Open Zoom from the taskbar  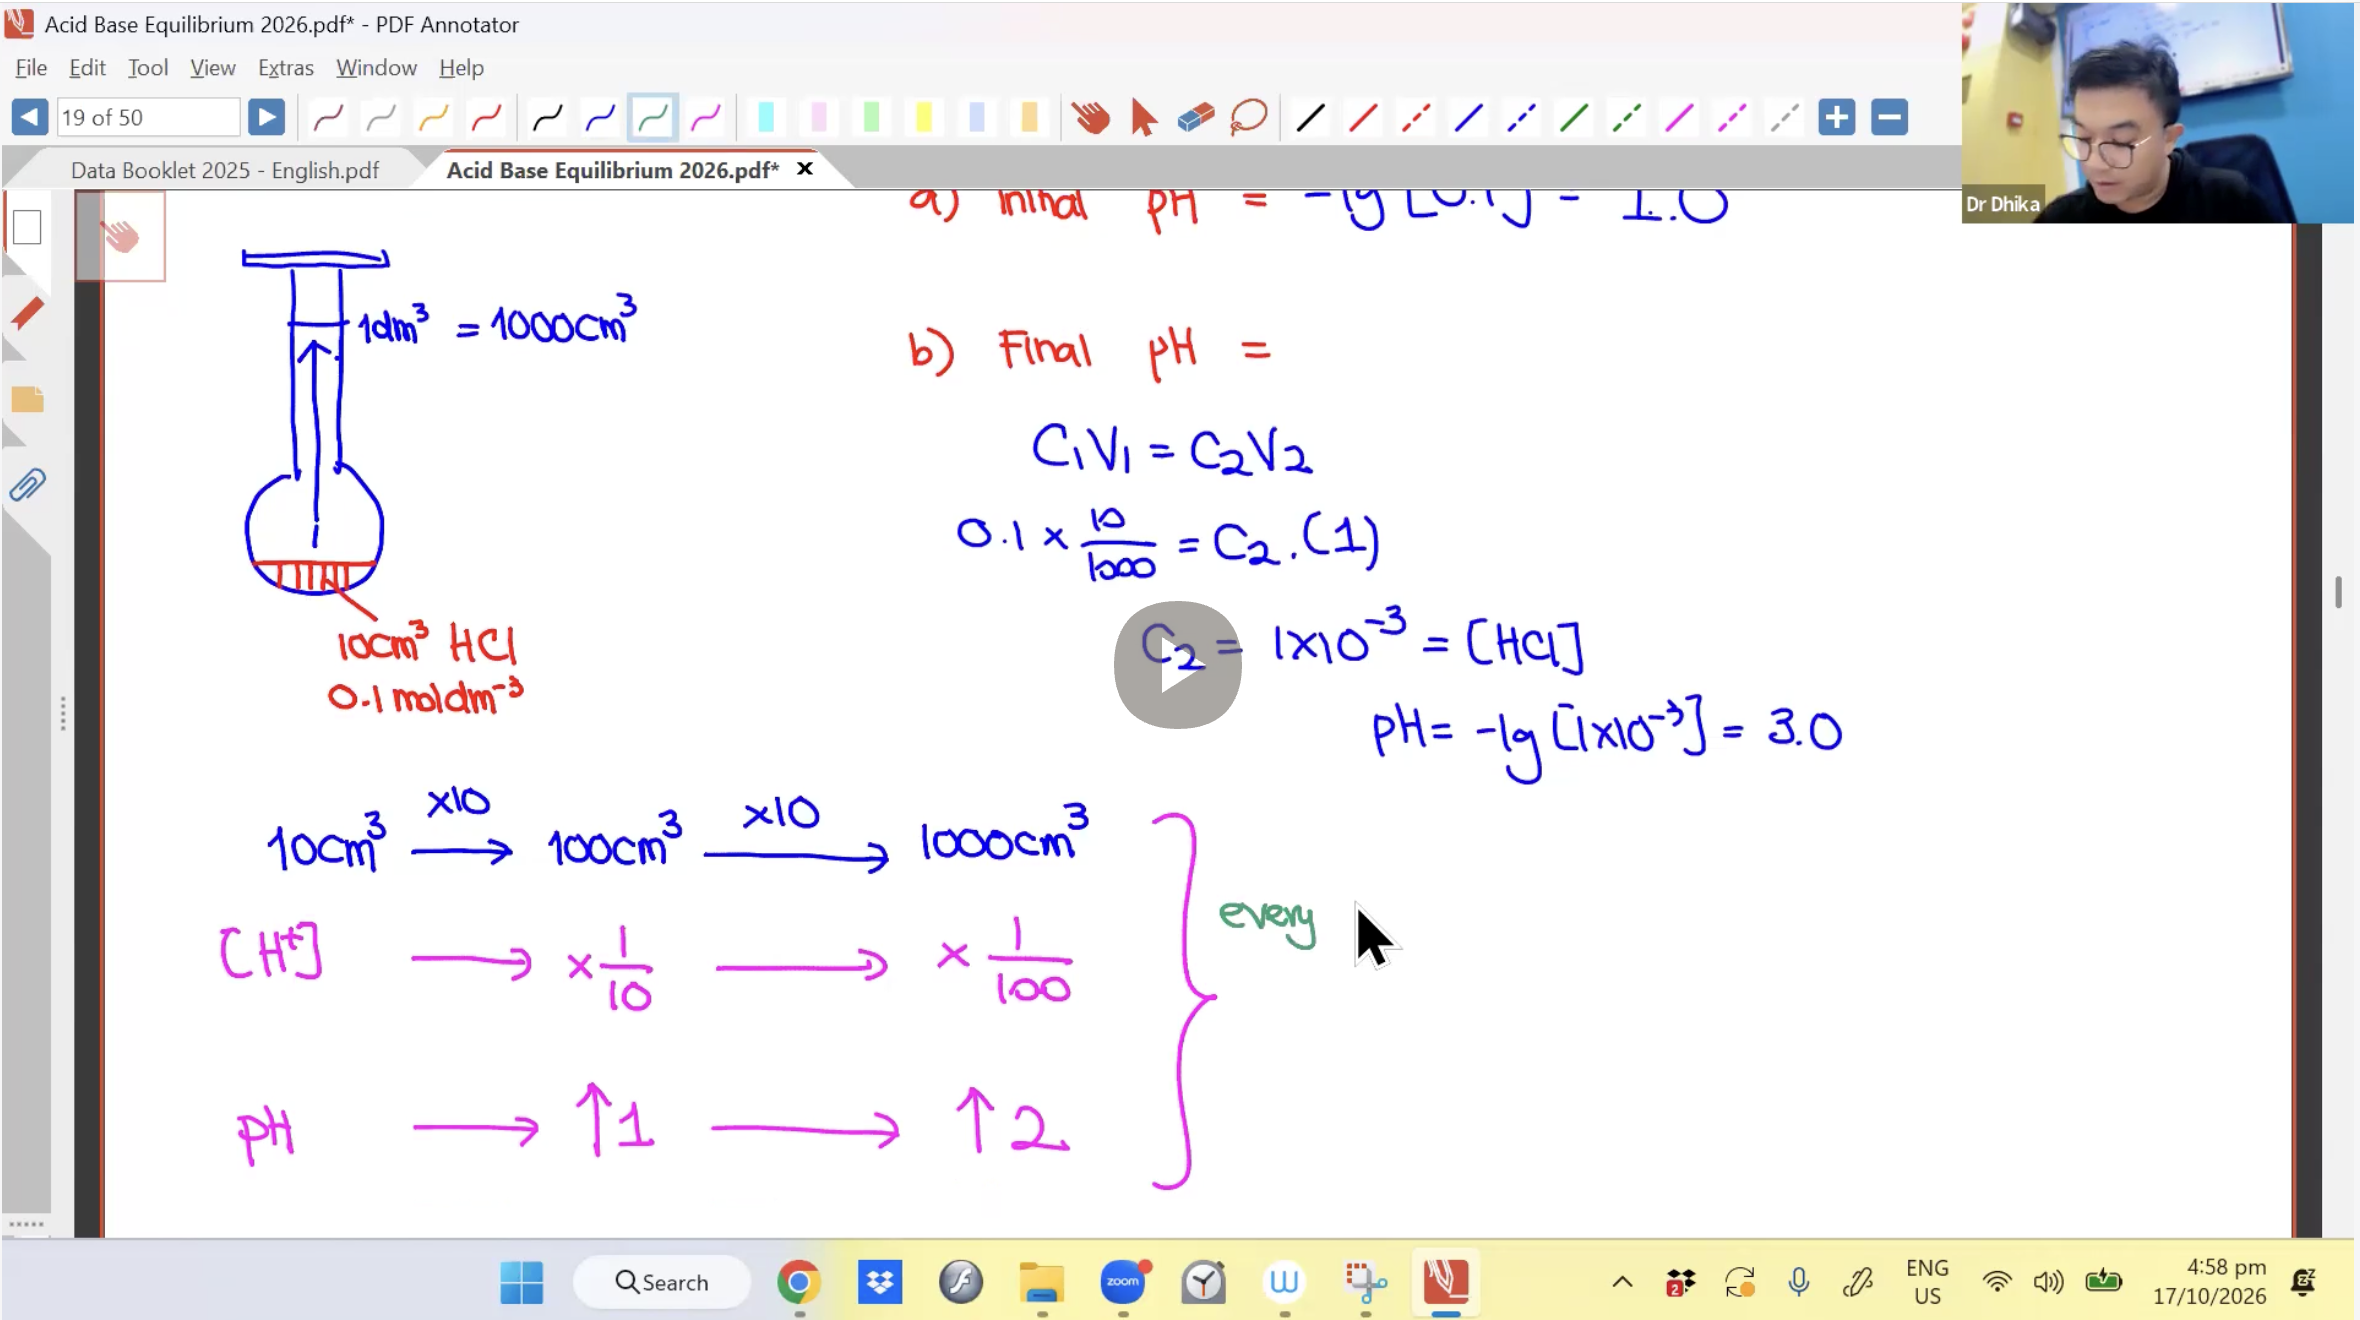1123,1282
